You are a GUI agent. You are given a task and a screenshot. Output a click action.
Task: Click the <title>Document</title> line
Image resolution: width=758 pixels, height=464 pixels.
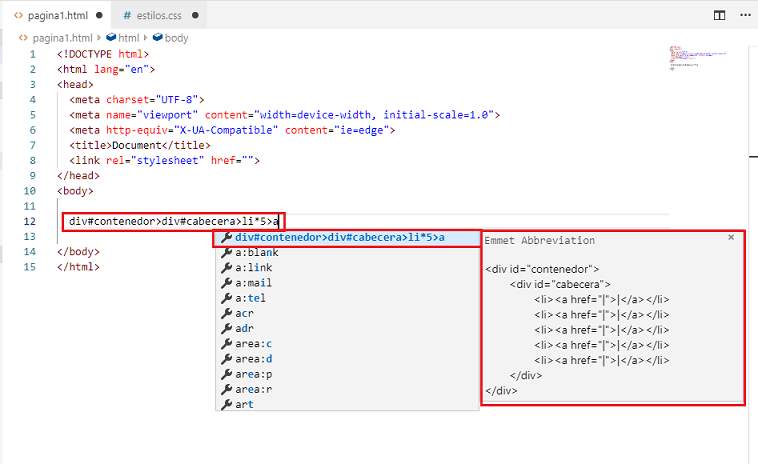point(140,145)
